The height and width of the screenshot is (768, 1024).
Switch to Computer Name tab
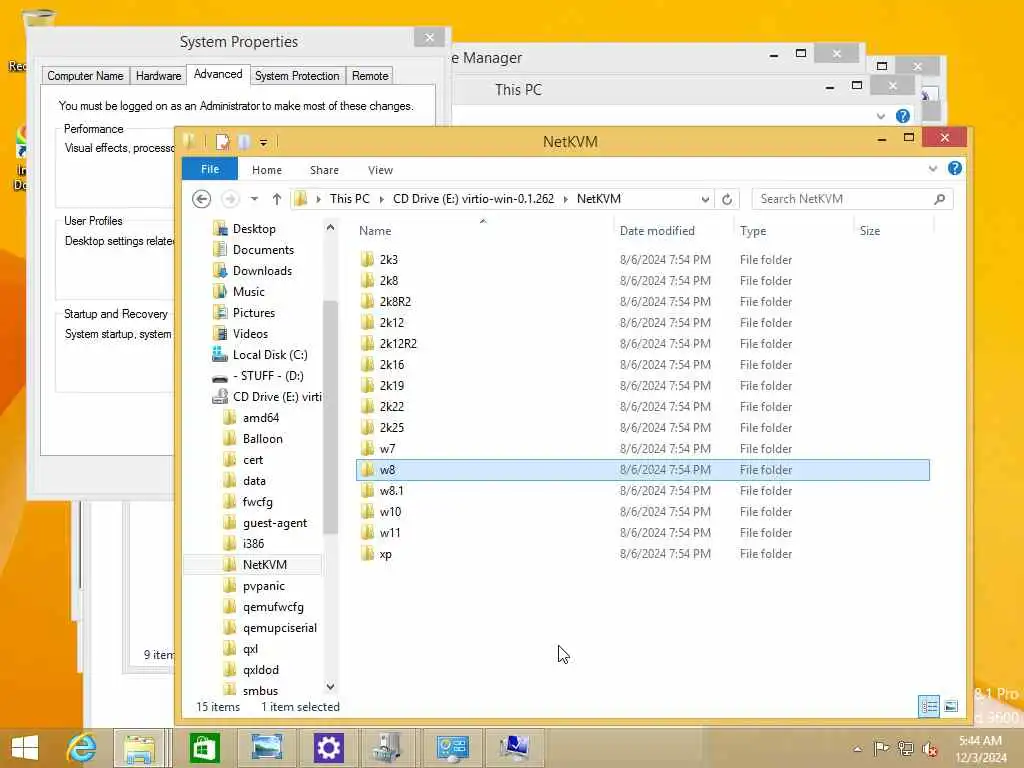(86, 76)
